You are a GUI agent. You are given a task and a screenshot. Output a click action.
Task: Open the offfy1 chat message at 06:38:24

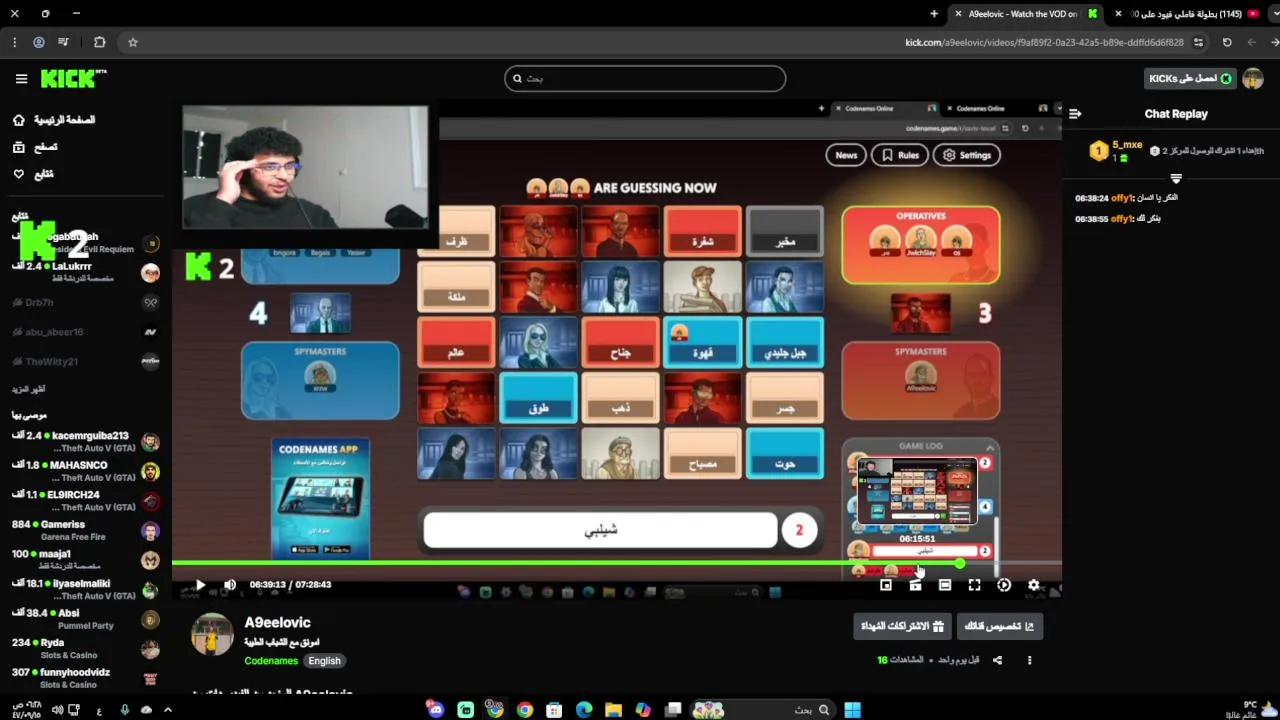(1126, 198)
